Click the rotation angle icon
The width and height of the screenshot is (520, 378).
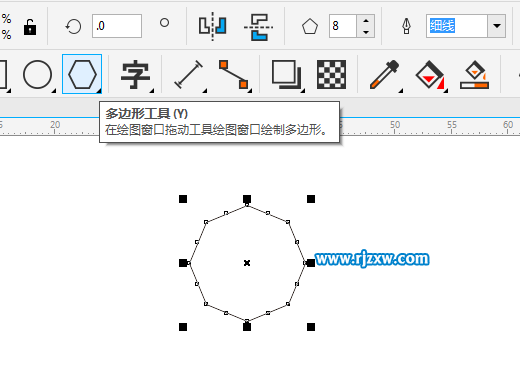[x=73, y=26]
